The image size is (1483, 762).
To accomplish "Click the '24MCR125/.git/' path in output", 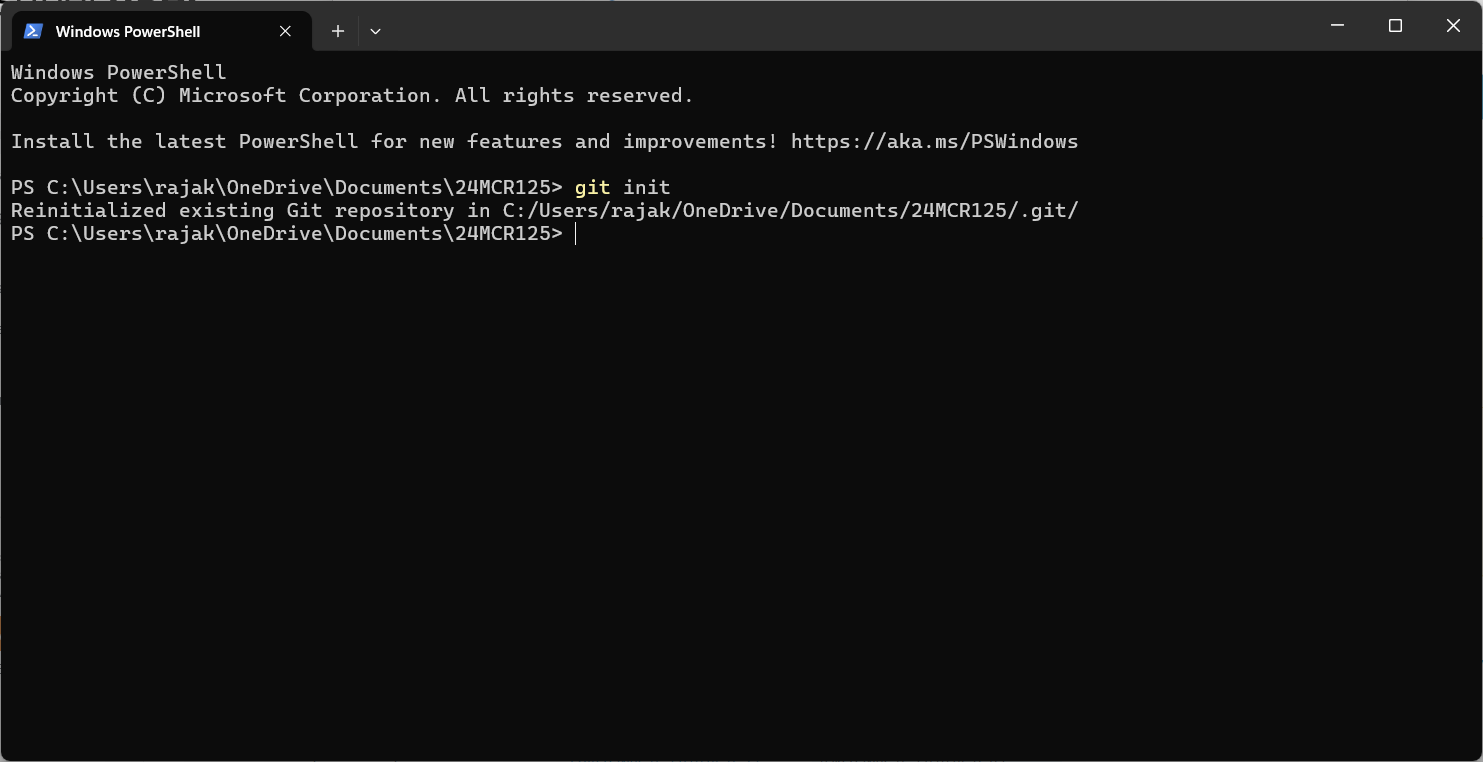I will pos(995,210).
